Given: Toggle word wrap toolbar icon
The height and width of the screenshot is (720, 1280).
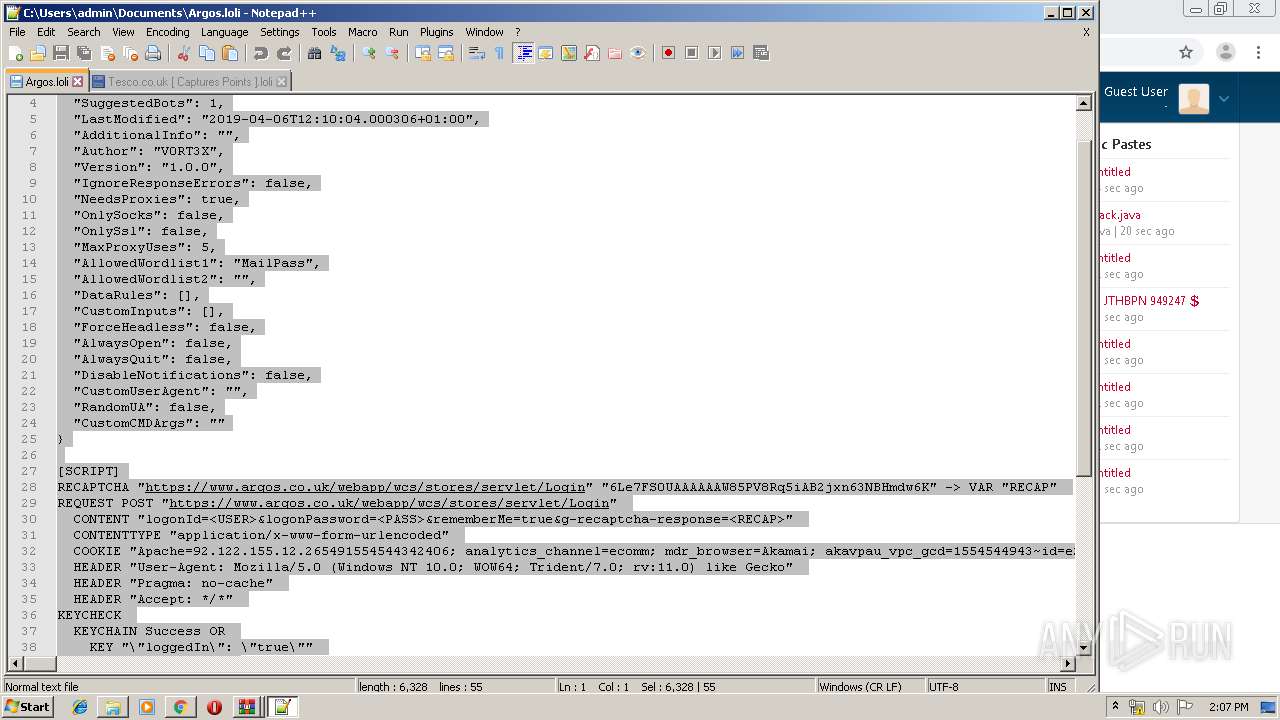Looking at the screenshot, I should 477,53.
